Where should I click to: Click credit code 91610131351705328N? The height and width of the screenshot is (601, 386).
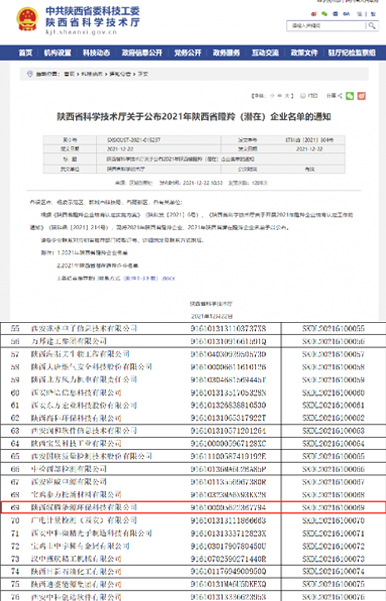pos(228,392)
